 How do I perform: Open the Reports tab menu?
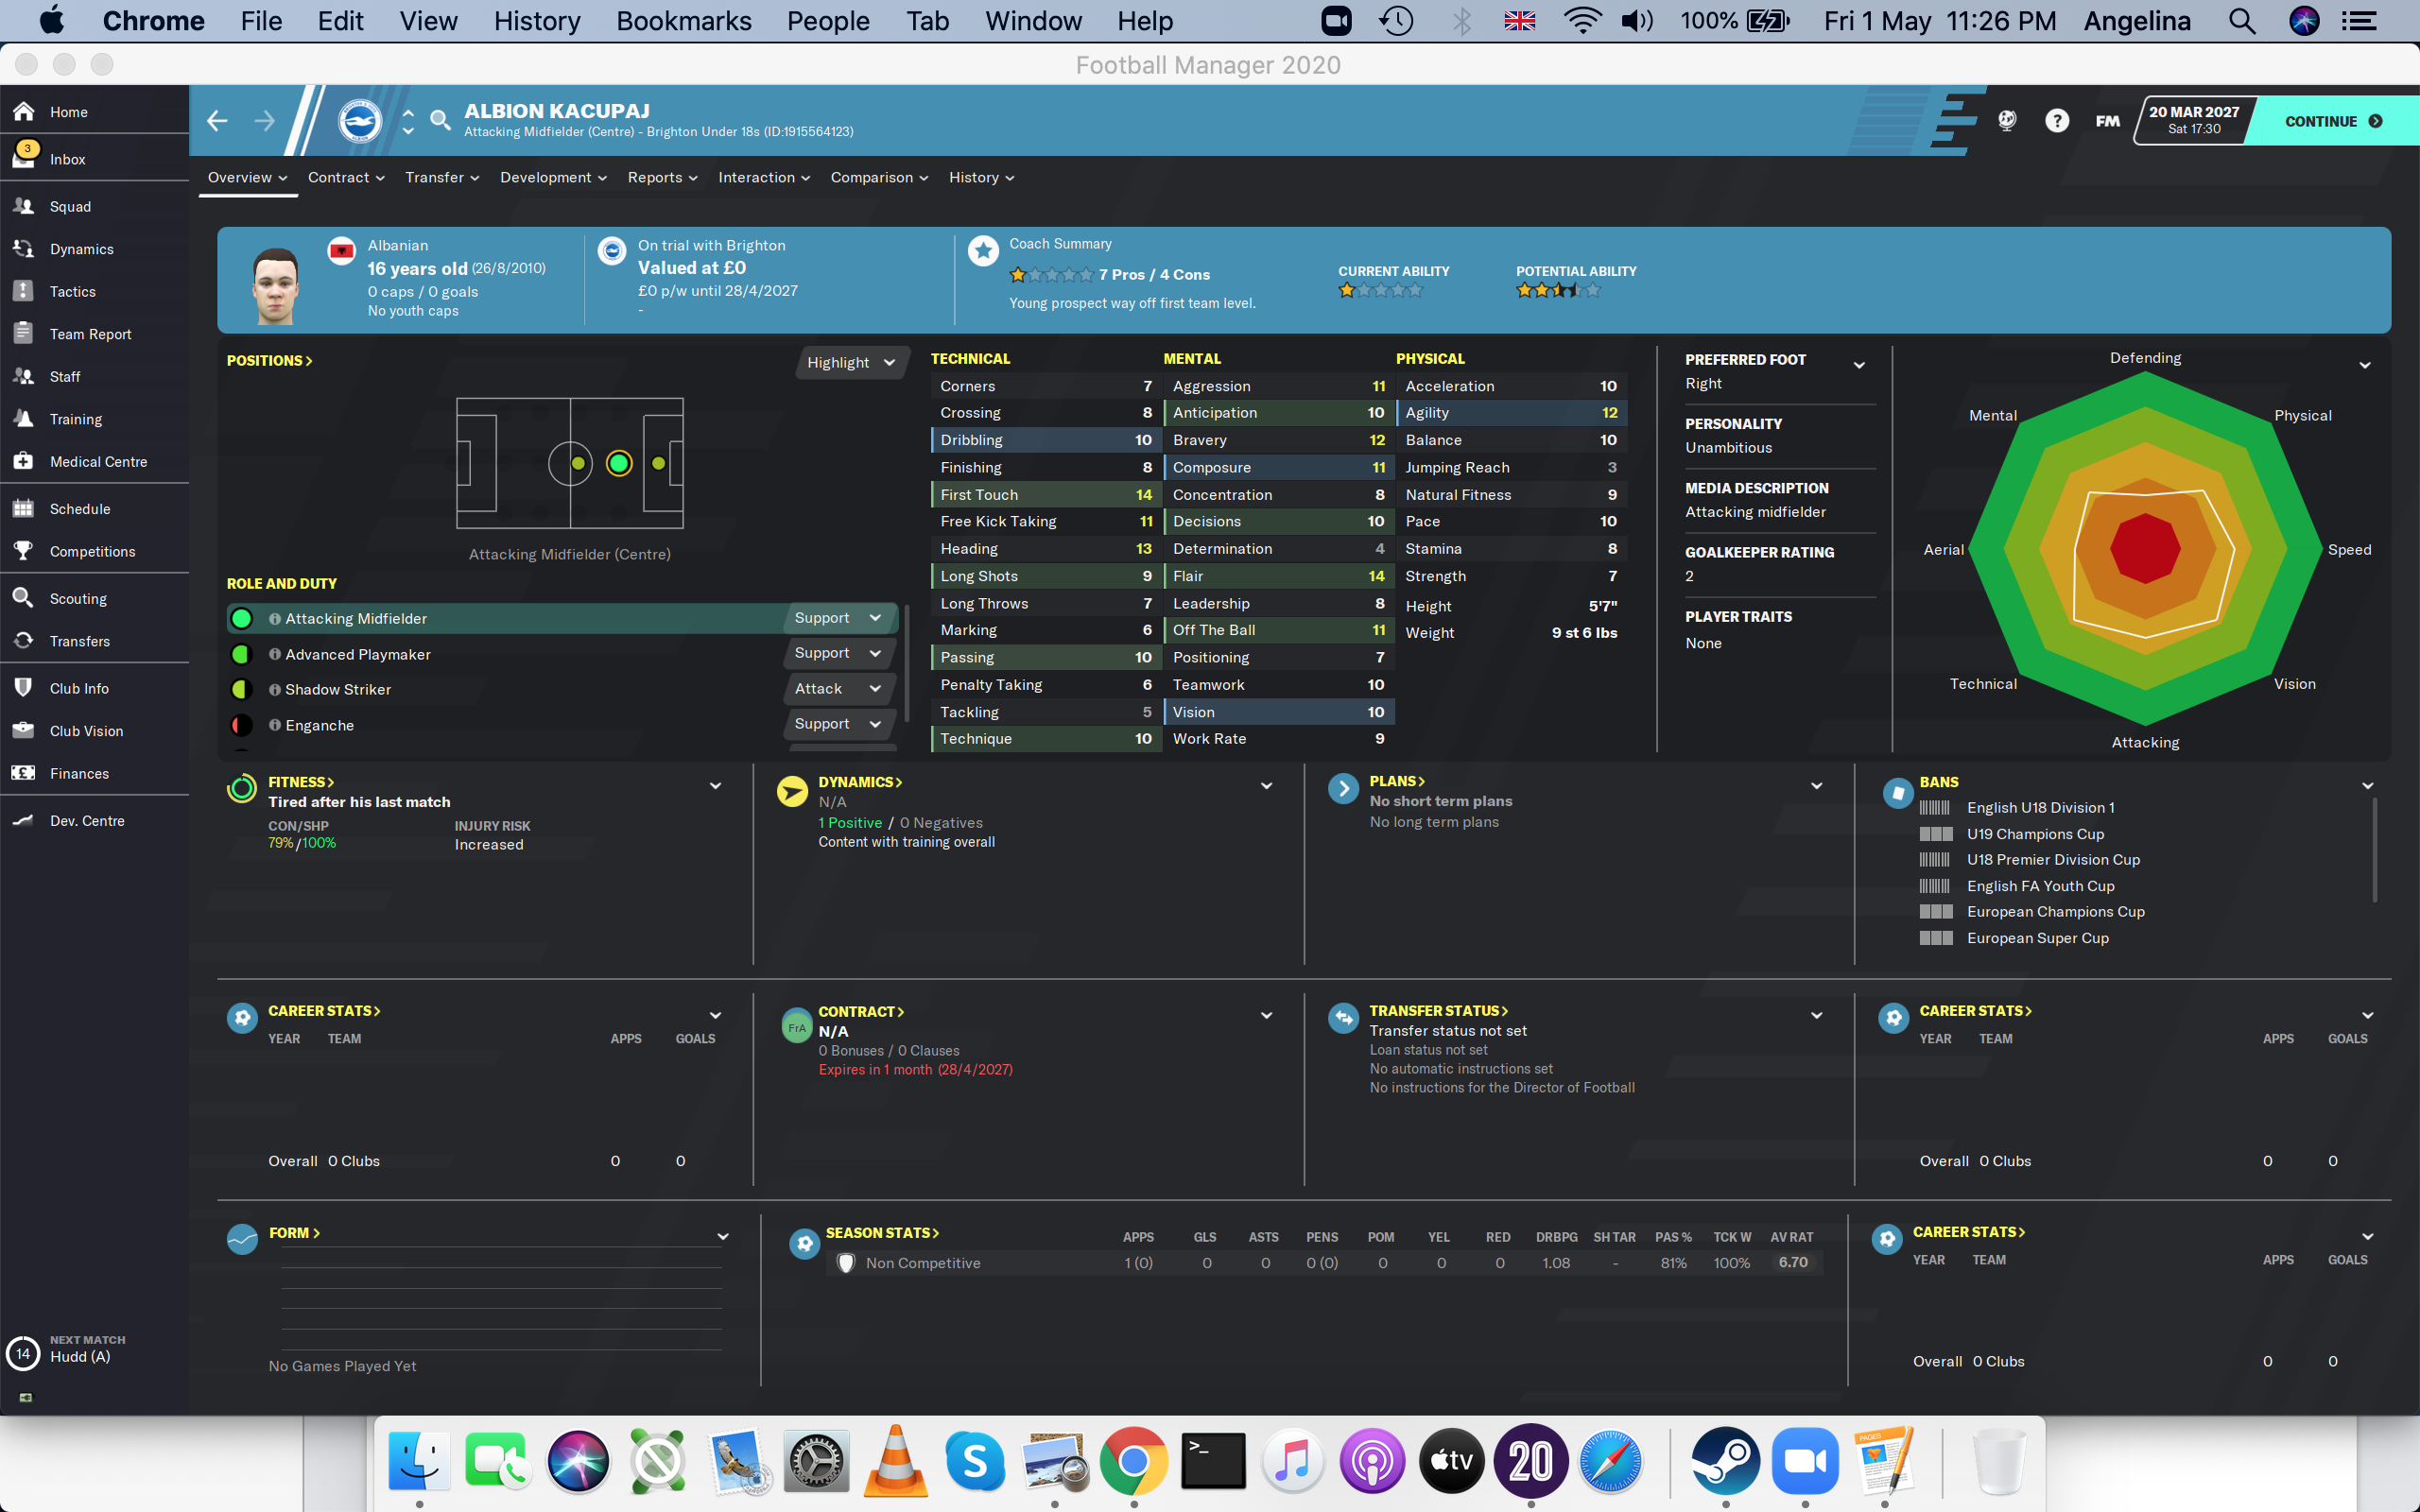pyautogui.click(x=662, y=177)
